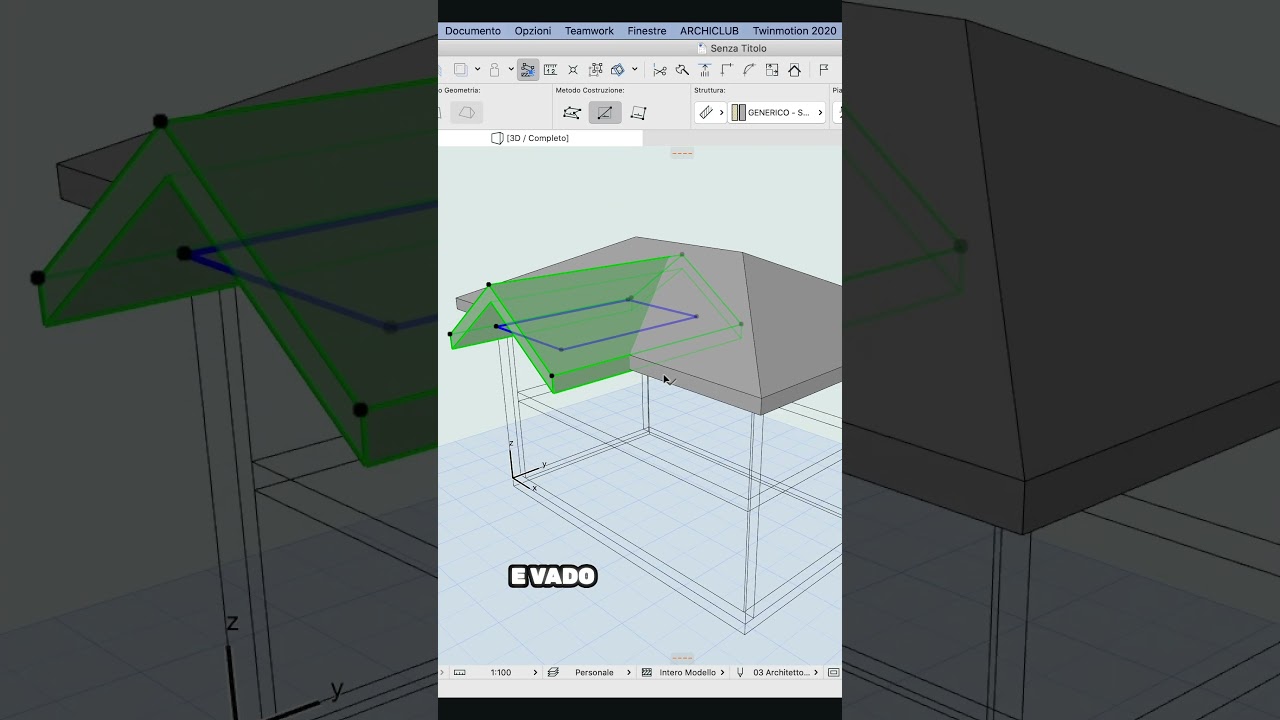Screen dimensions: 1280x720
Task: Click the resize frame icon in toolbar
Action: click(x=772, y=70)
